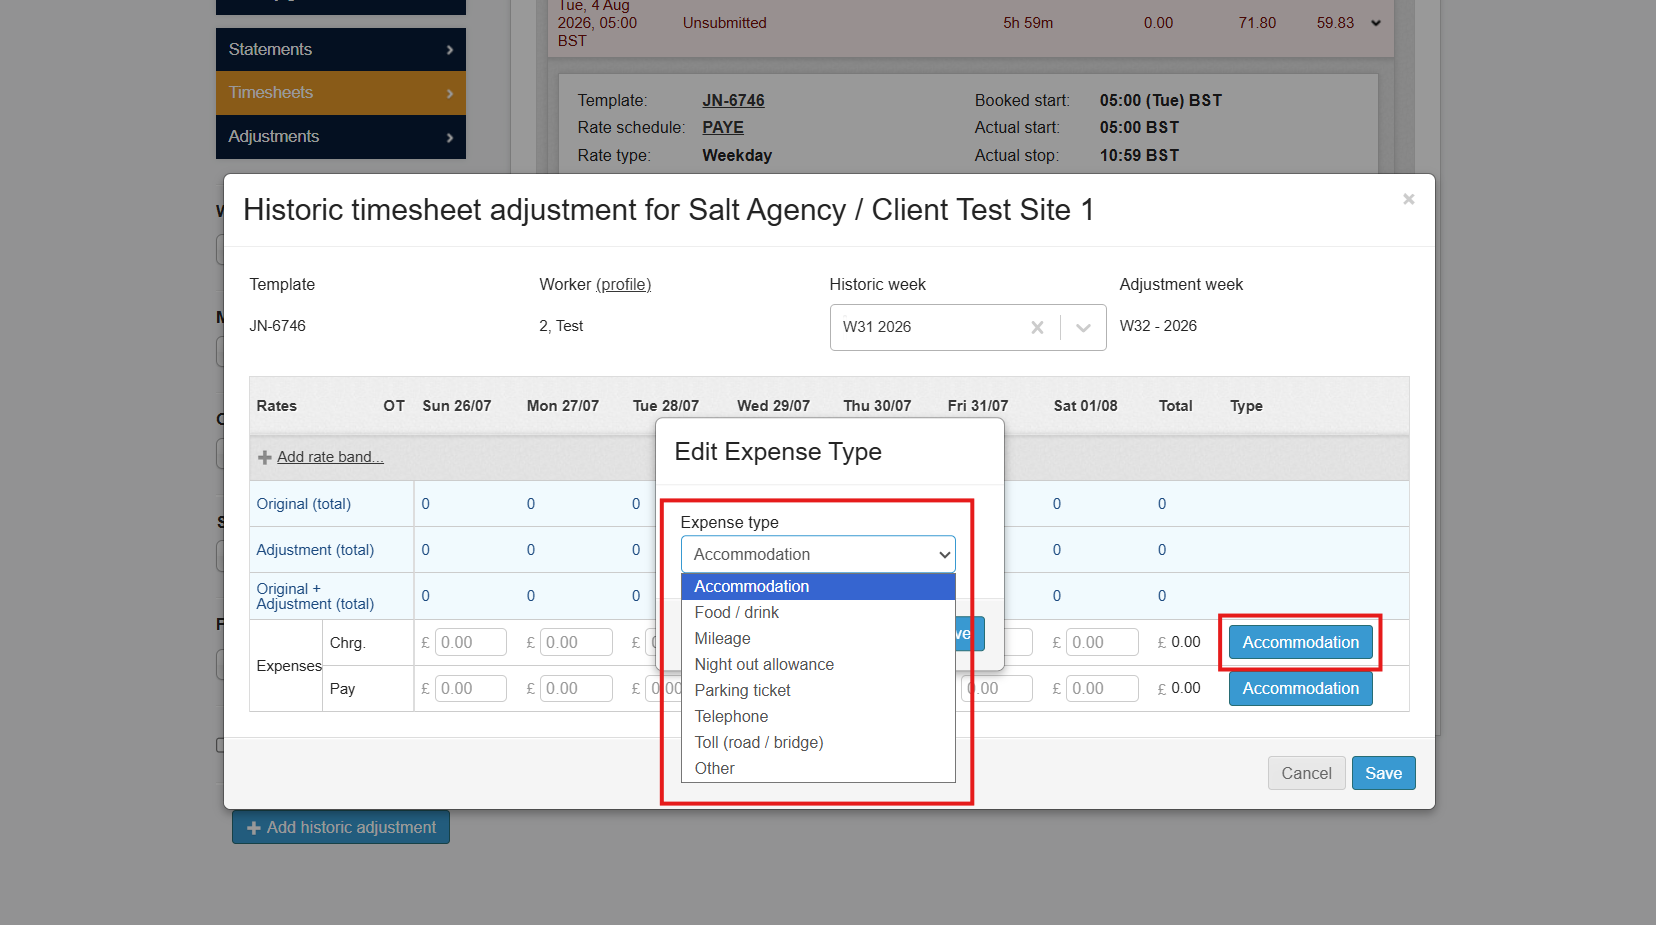Clear the Historic week W31 2026 selection
The width and height of the screenshot is (1656, 925).
pyautogui.click(x=1037, y=327)
